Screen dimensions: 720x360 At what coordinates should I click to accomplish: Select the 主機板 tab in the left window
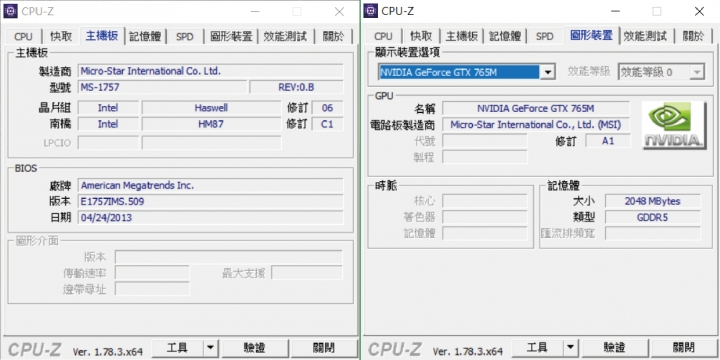pos(102,36)
